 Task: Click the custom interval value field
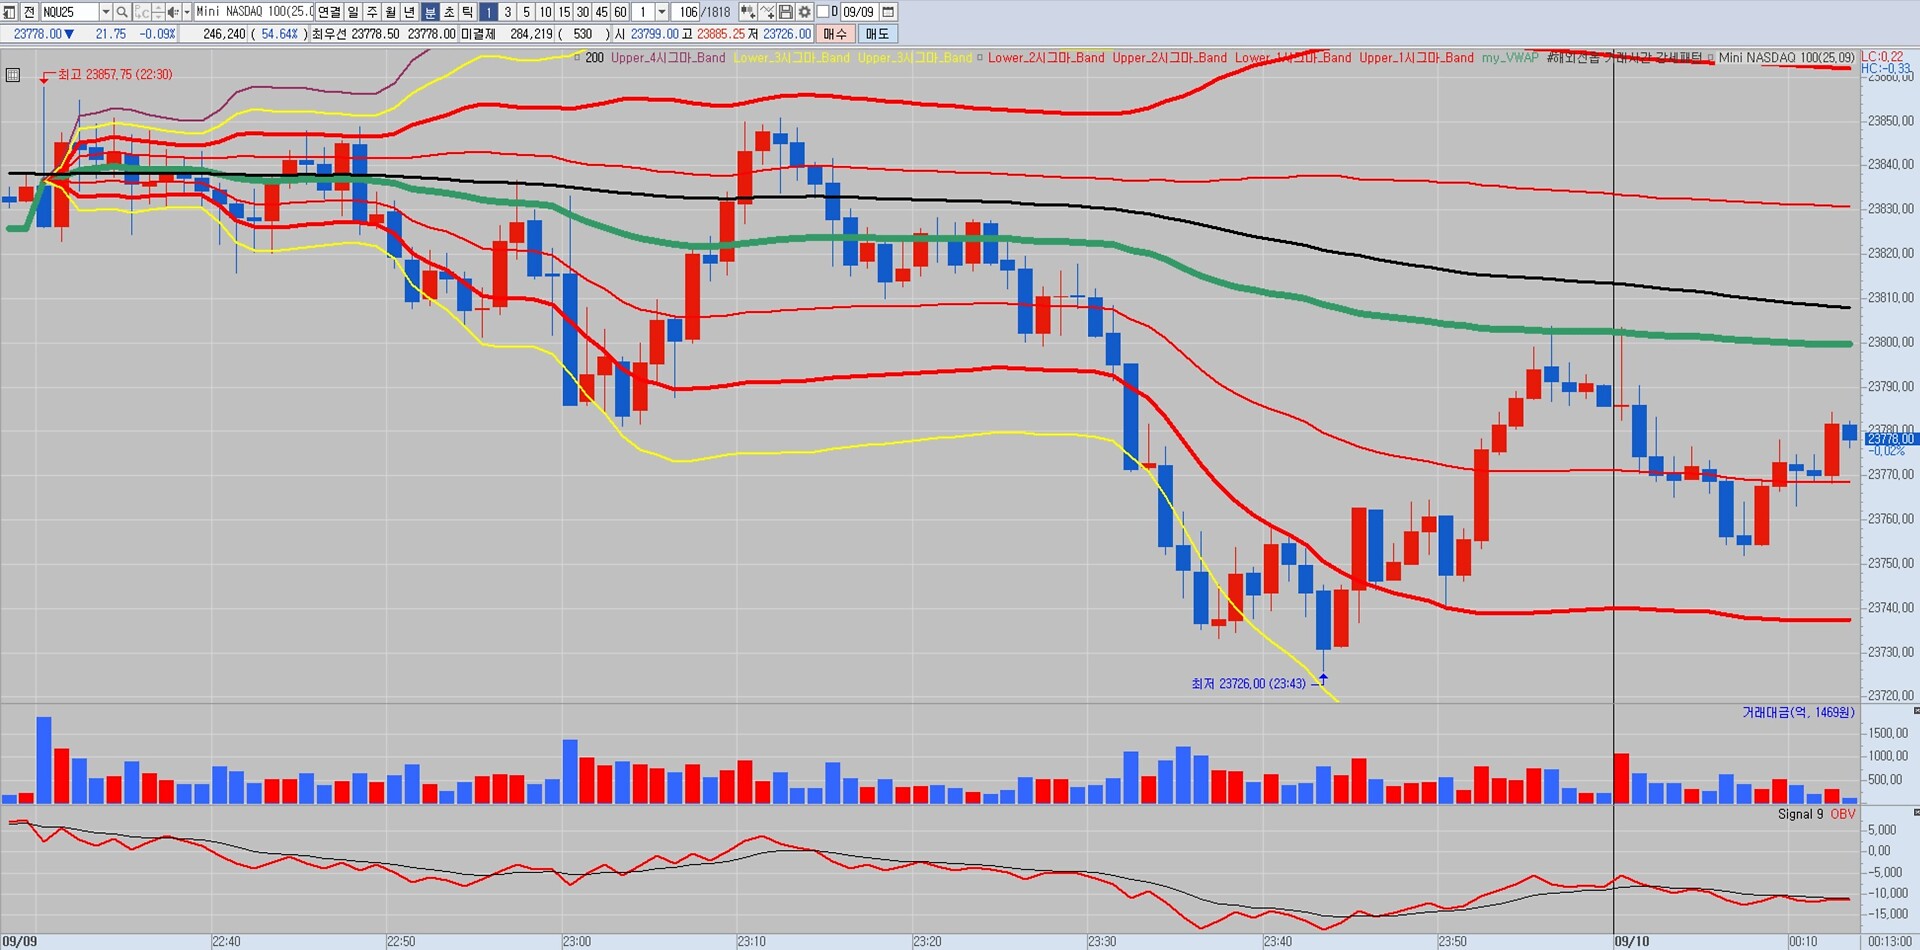click(x=643, y=12)
